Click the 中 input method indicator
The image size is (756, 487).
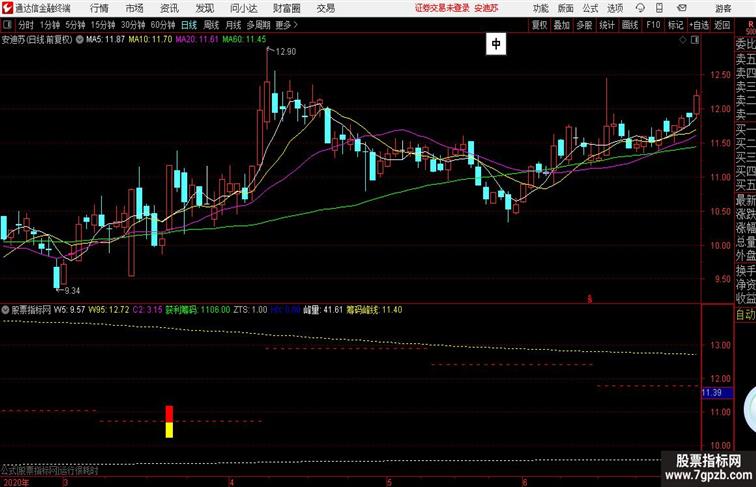click(x=496, y=44)
